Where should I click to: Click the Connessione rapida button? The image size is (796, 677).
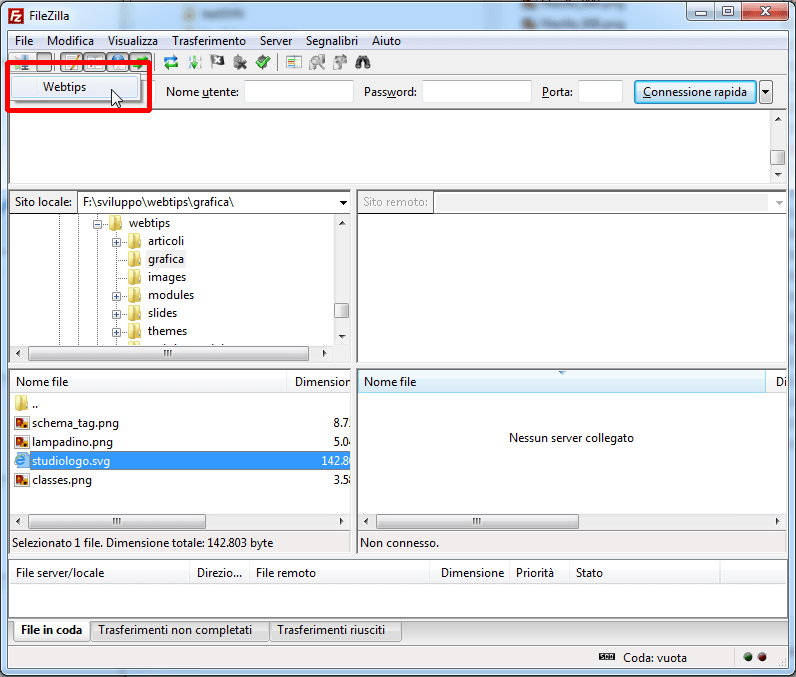click(x=694, y=92)
